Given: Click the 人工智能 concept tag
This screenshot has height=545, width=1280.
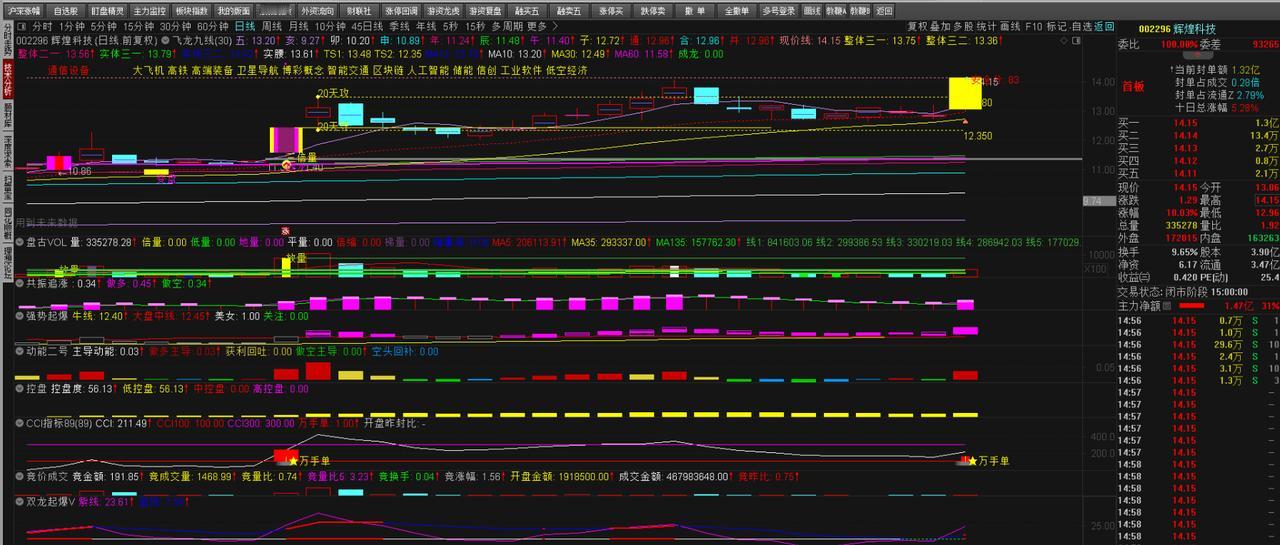Looking at the screenshot, I should coord(428,70).
